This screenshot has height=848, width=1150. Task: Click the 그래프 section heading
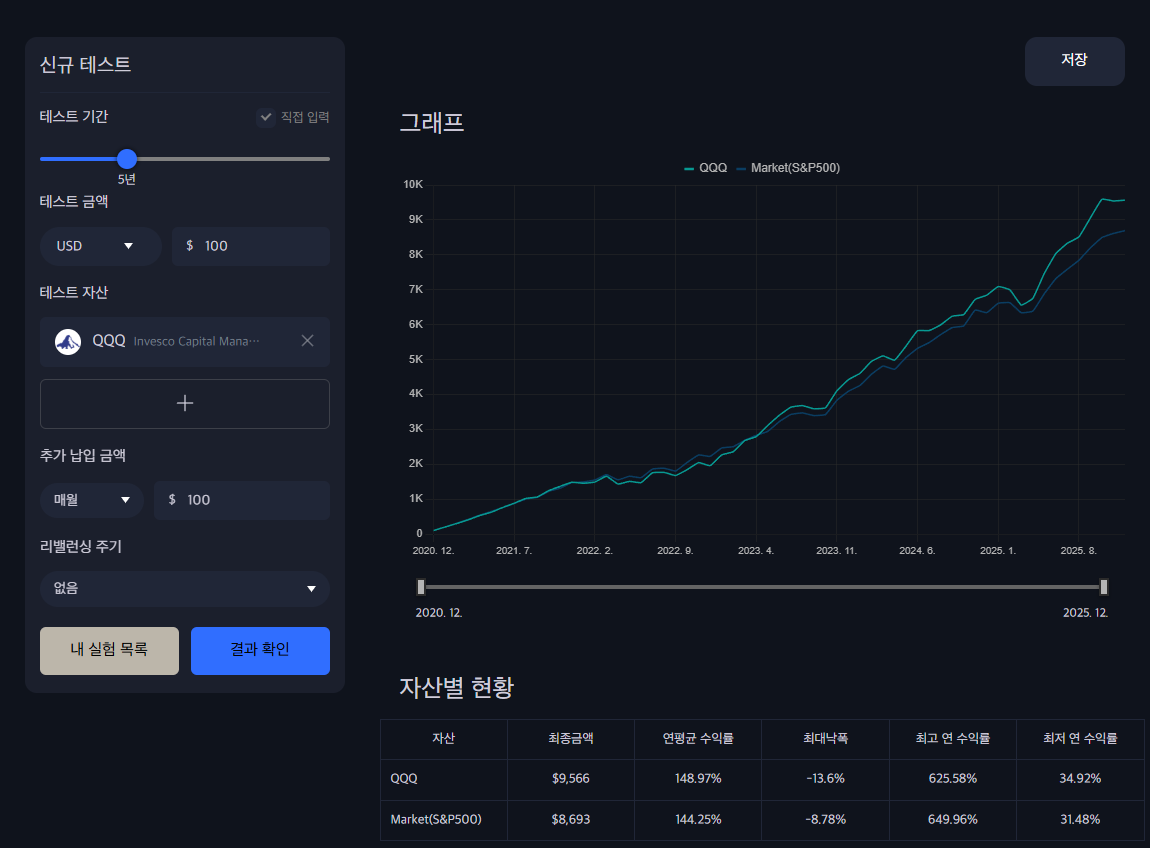click(432, 122)
